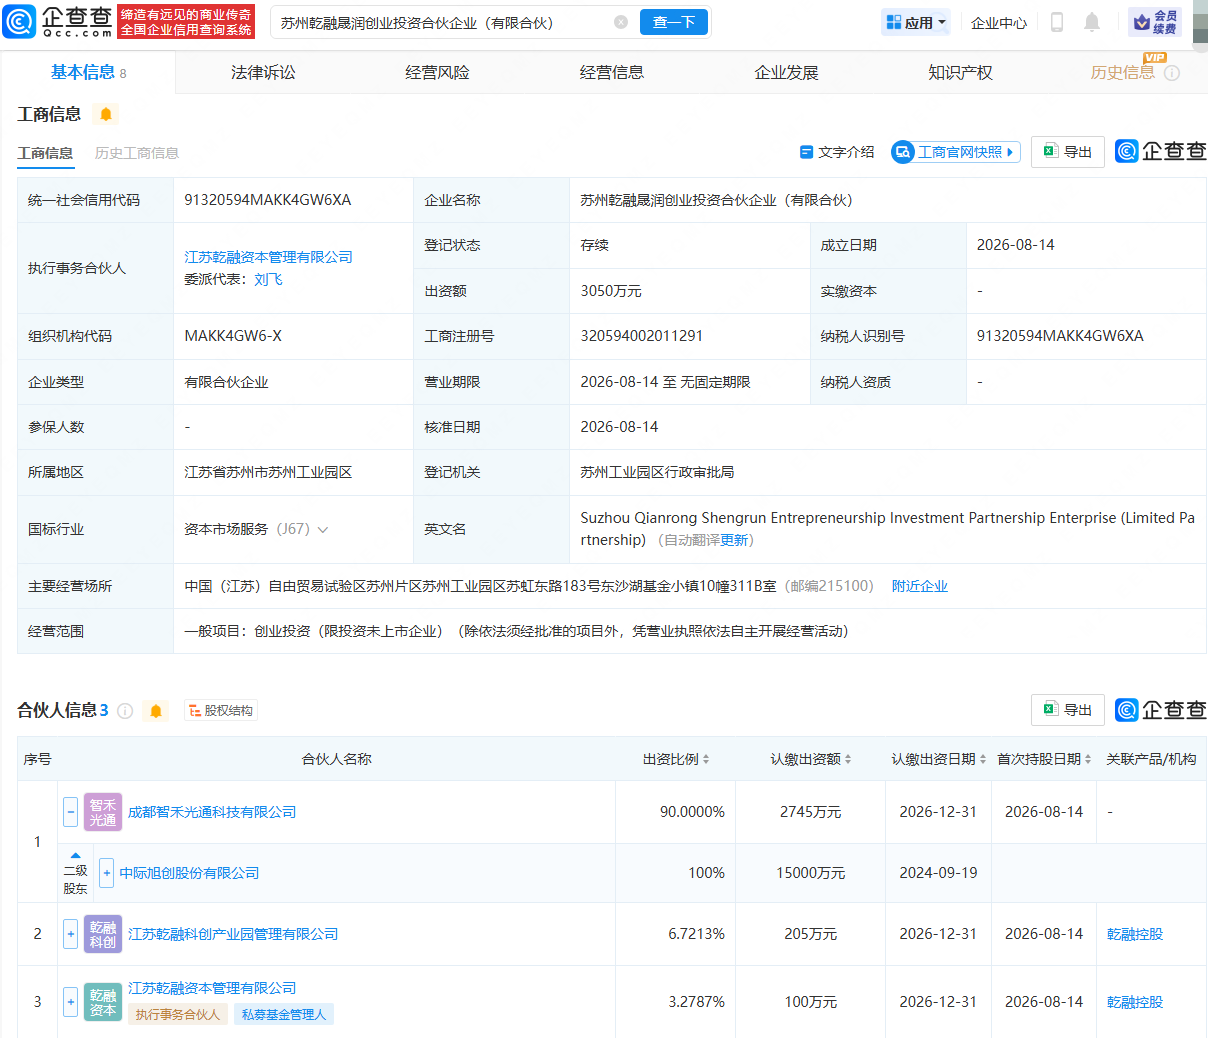Viewport: 1208px width, 1038px height.
Task: Click the 私募基金管理人 tag
Action: point(284,1014)
